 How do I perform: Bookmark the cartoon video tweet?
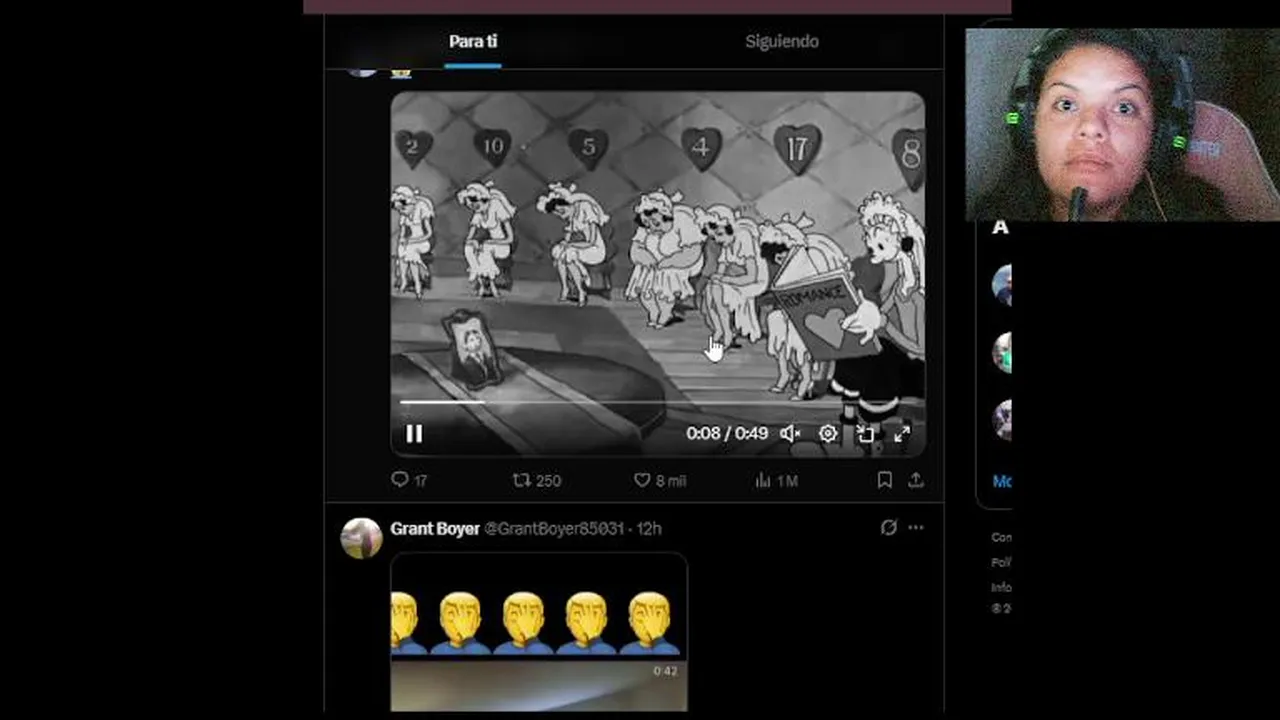(x=884, y=480)
